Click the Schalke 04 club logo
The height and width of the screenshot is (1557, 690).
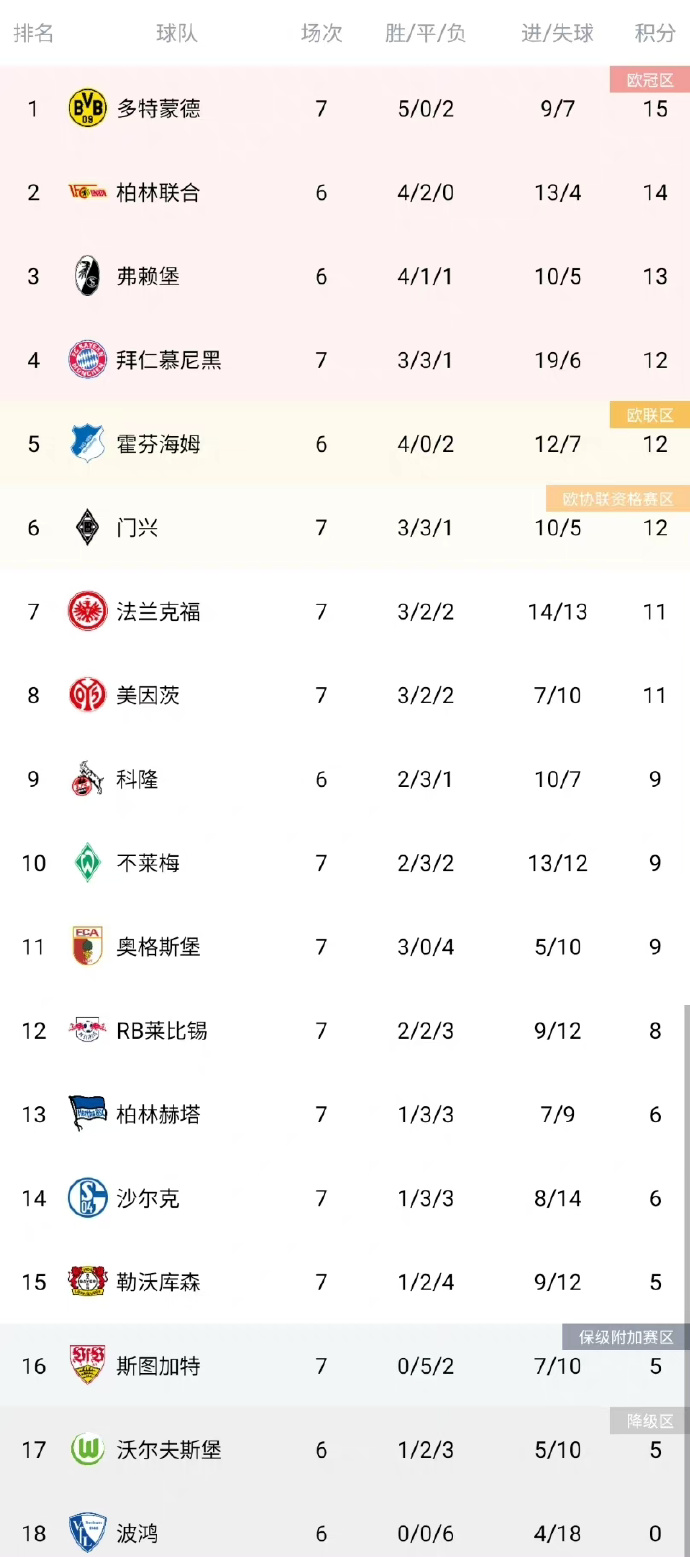pos(87,1198)
